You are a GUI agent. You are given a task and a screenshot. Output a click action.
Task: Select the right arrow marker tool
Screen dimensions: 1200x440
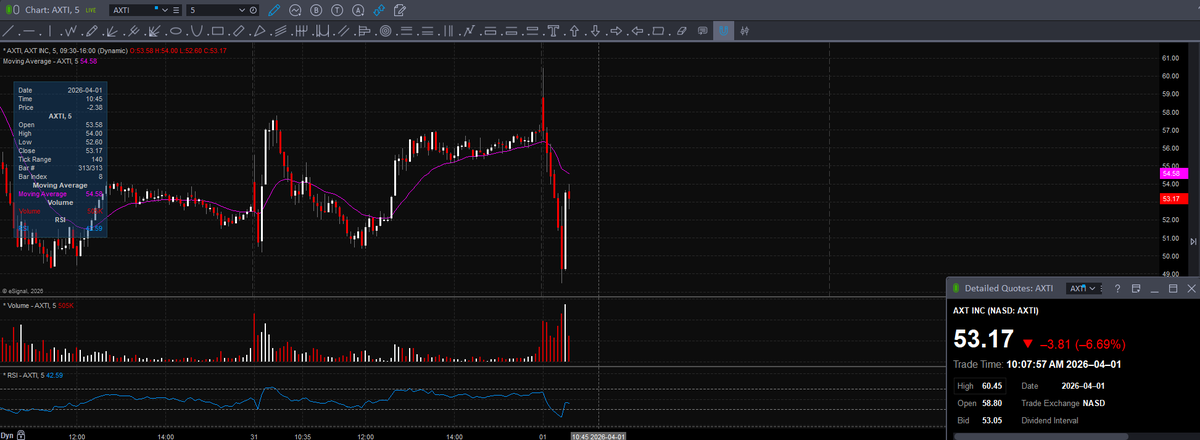[x=616, y=31]
